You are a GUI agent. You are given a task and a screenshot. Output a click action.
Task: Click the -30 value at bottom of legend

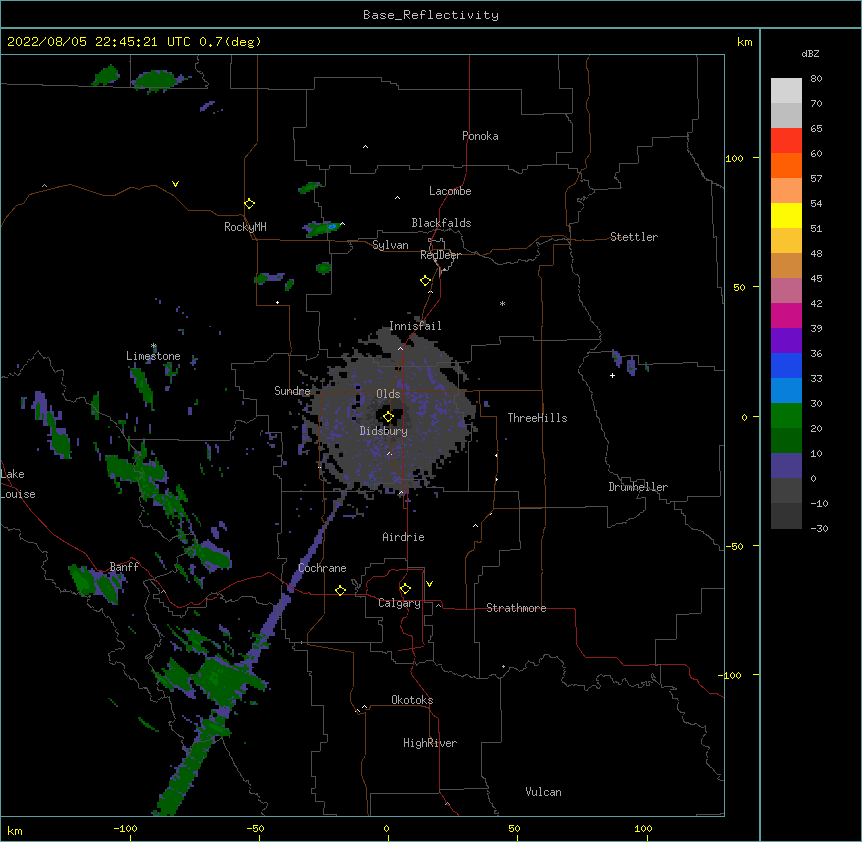(819, 529)
